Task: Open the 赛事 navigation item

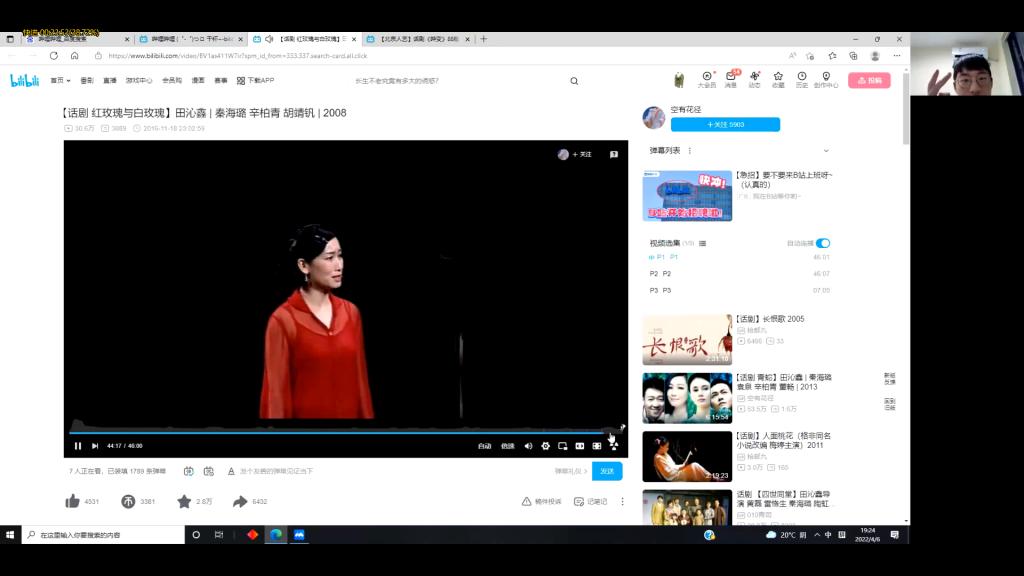Action: pyautogui.click(x=221, y=80)
